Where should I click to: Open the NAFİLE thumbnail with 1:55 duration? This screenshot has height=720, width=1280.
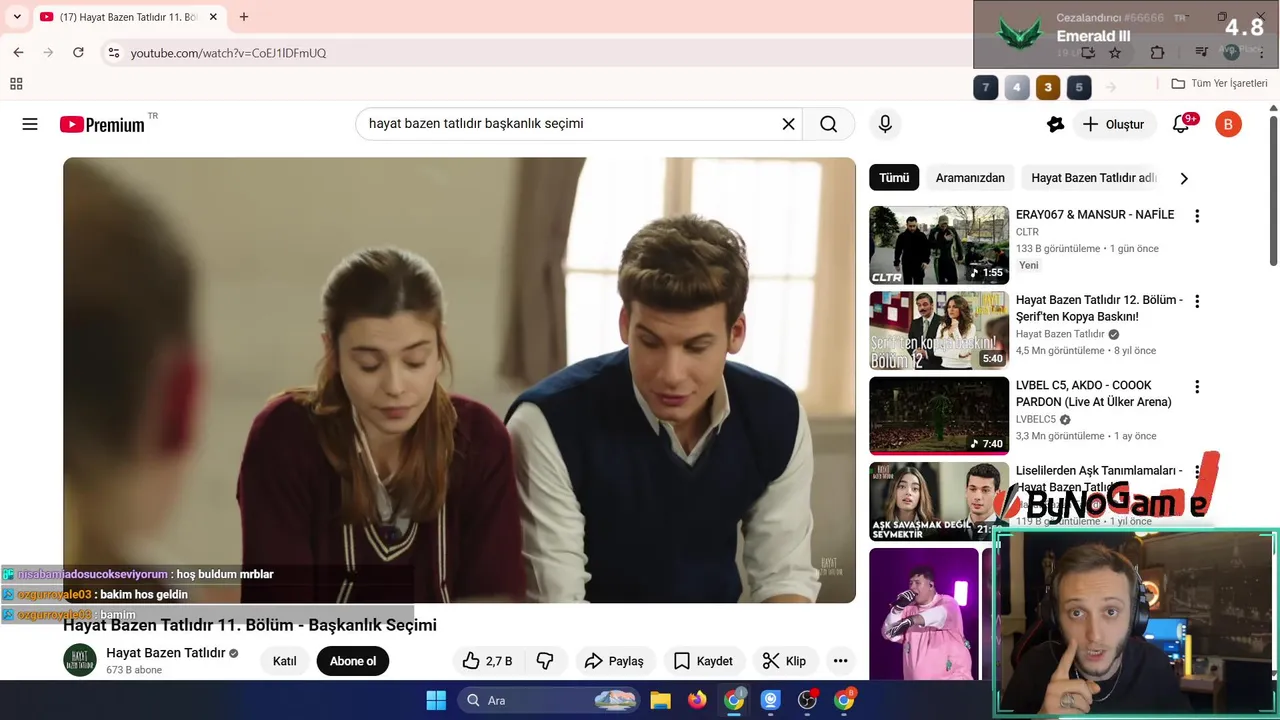coord(939,245)
